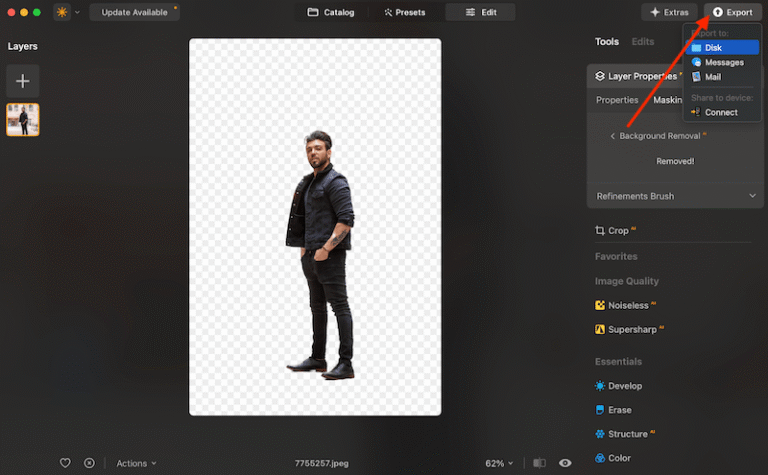Image resolution: width=768 pixels, height=475 pixels.
Task: Click the 7755257.jpeg file name
Action: click(321, 463)
